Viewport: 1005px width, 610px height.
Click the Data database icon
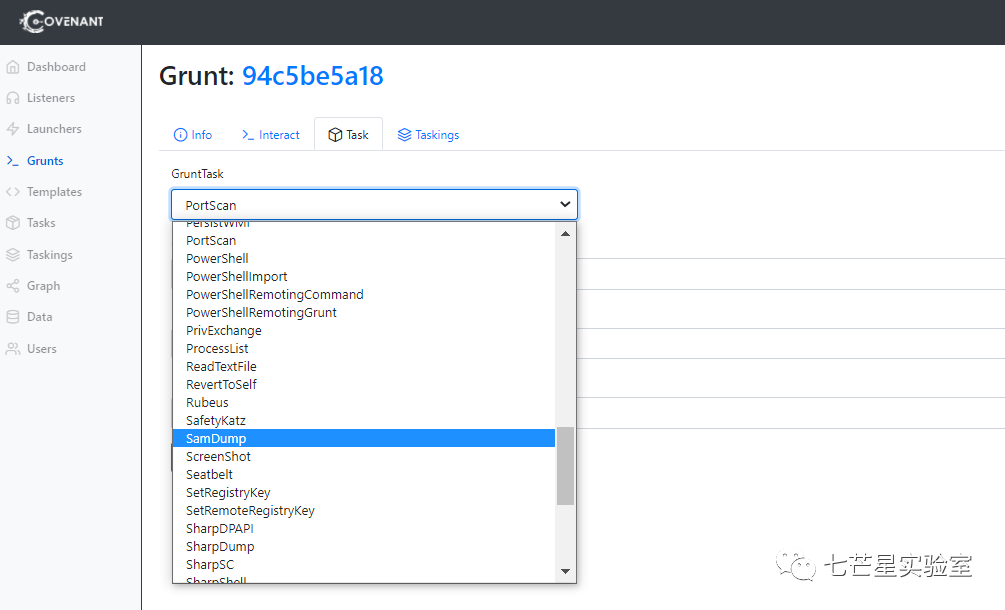[13, 317]
